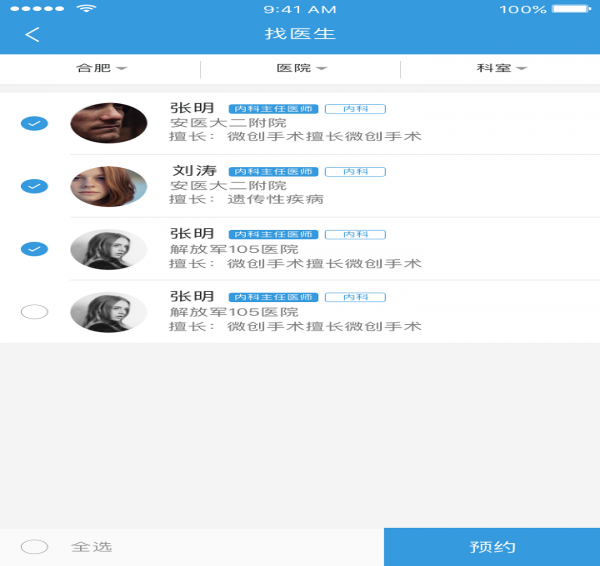Uncheck third row 张明 checkbox

tap(34, 249)
